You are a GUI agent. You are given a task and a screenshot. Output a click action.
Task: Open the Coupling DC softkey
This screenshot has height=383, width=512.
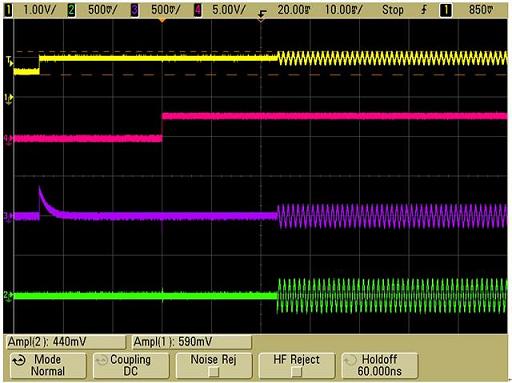pyautogui.click(x=131, y=366)
